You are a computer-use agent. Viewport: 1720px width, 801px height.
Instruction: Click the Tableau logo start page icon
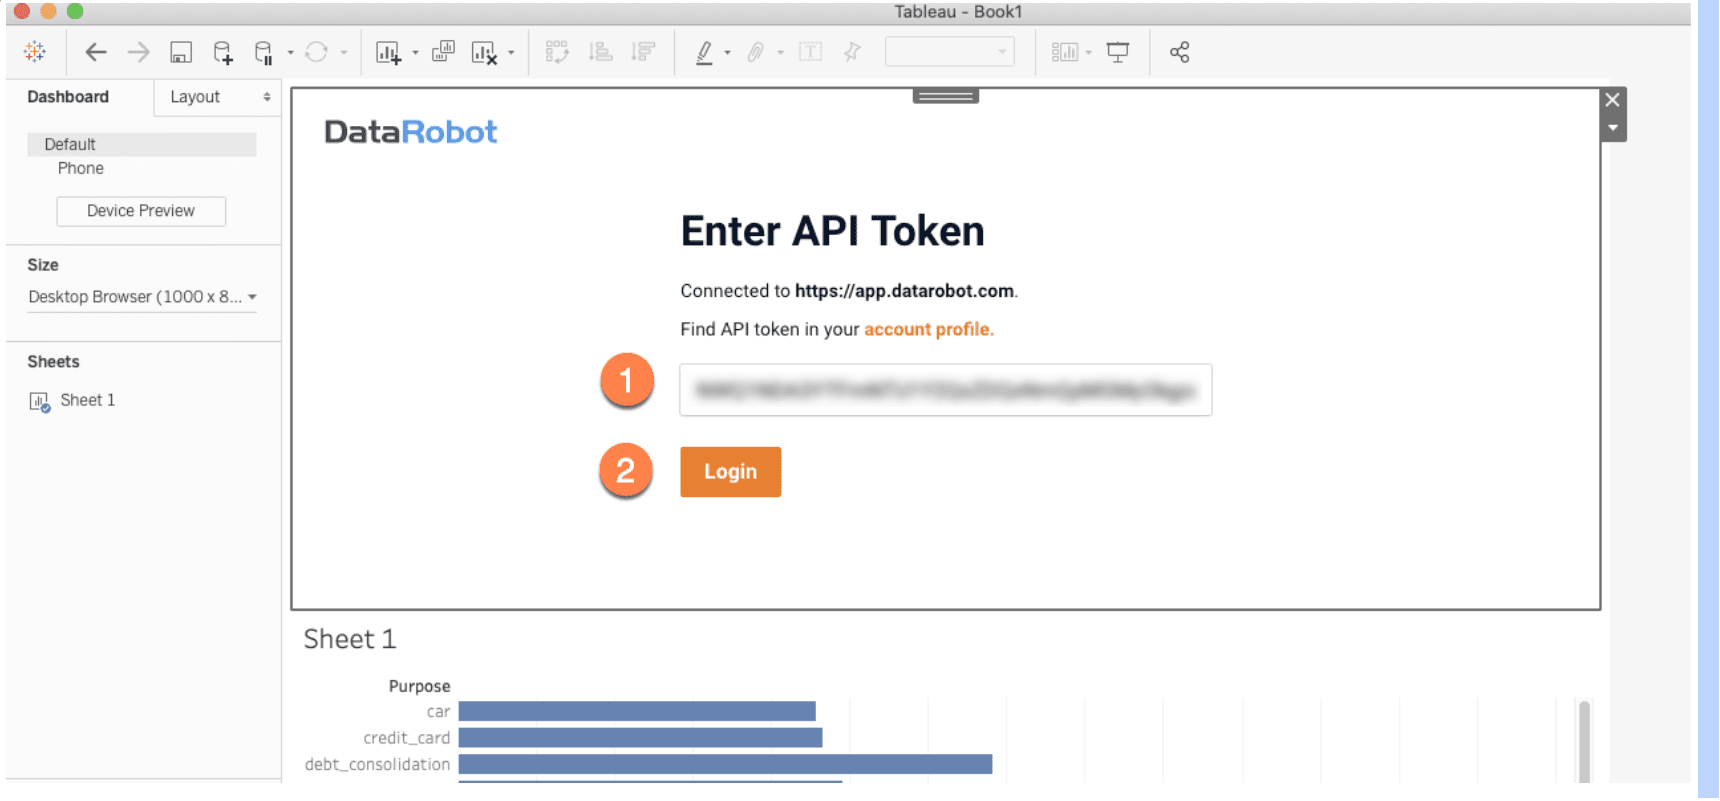pyautogui.click(x=35, y=52)
